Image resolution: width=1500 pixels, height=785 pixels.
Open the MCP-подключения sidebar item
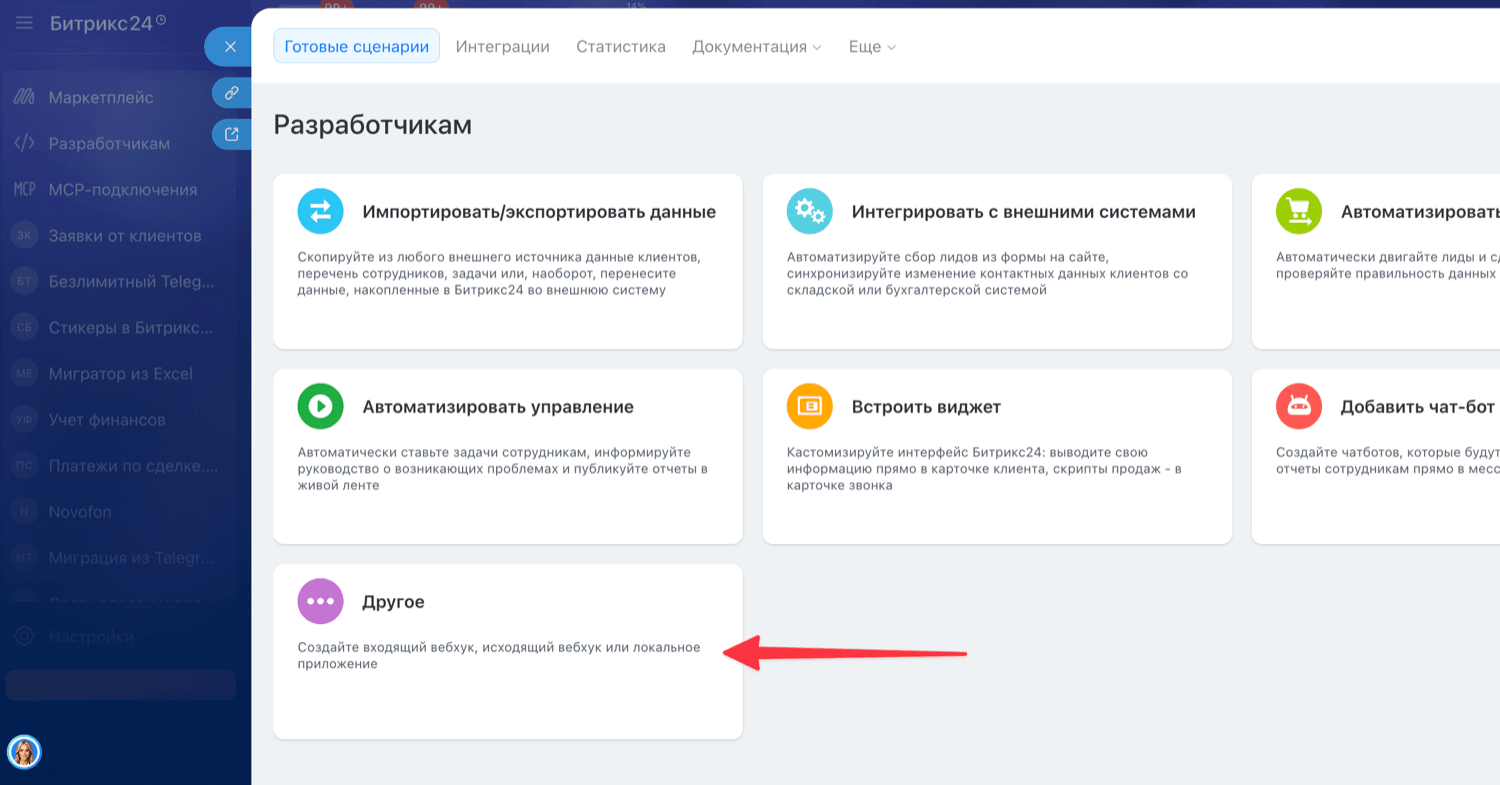click(123, 189)
